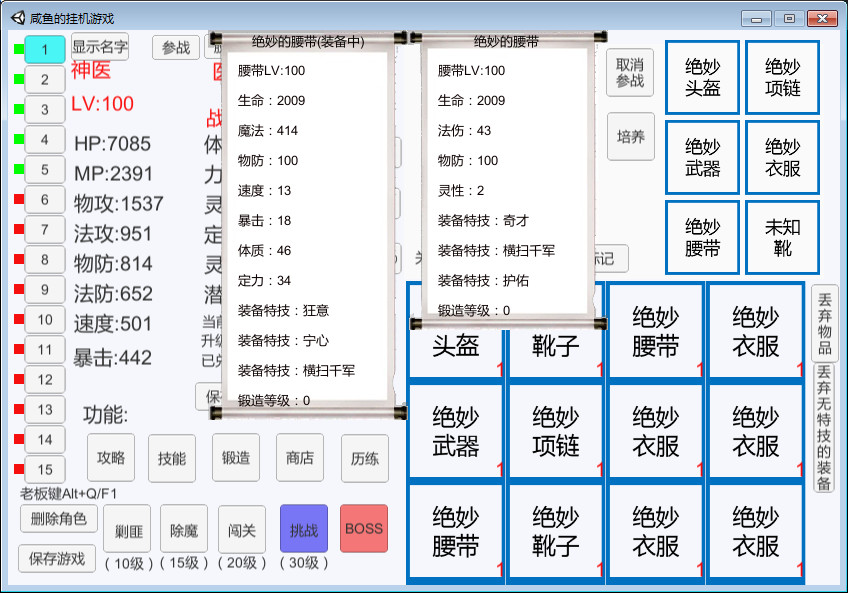The width and height of the screenshot is (848, 593).
Task: Click the 培养 training button
Action: tap(630, 137)
